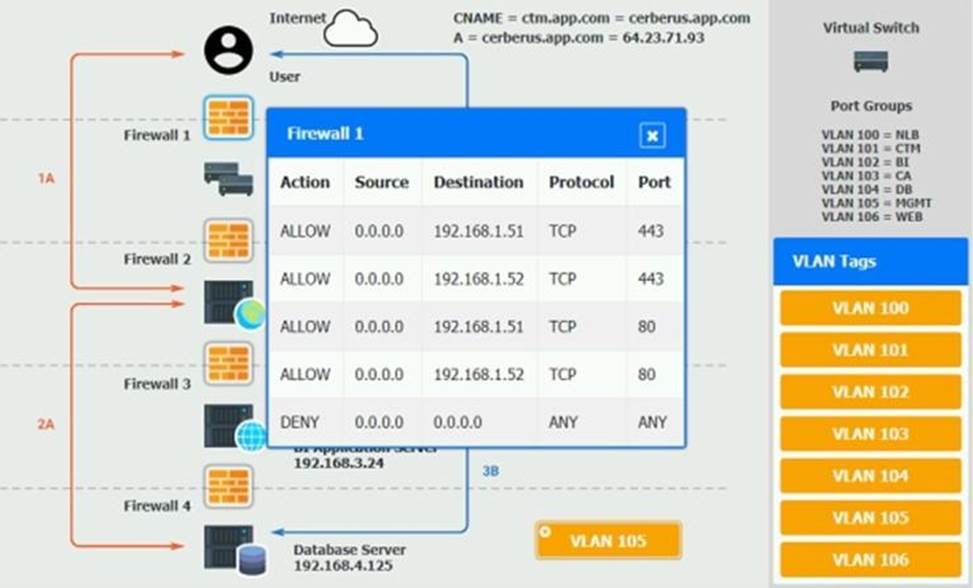Pick the VLAN 101 tag
The image size is (973, 588).
tap(870, 350)
